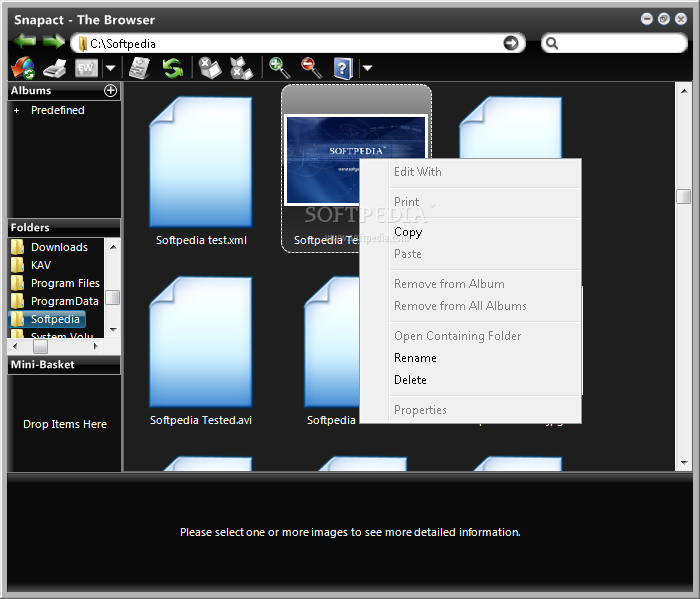
Task: Click the main pane scrollbar thumb
Action: (683, 196)
